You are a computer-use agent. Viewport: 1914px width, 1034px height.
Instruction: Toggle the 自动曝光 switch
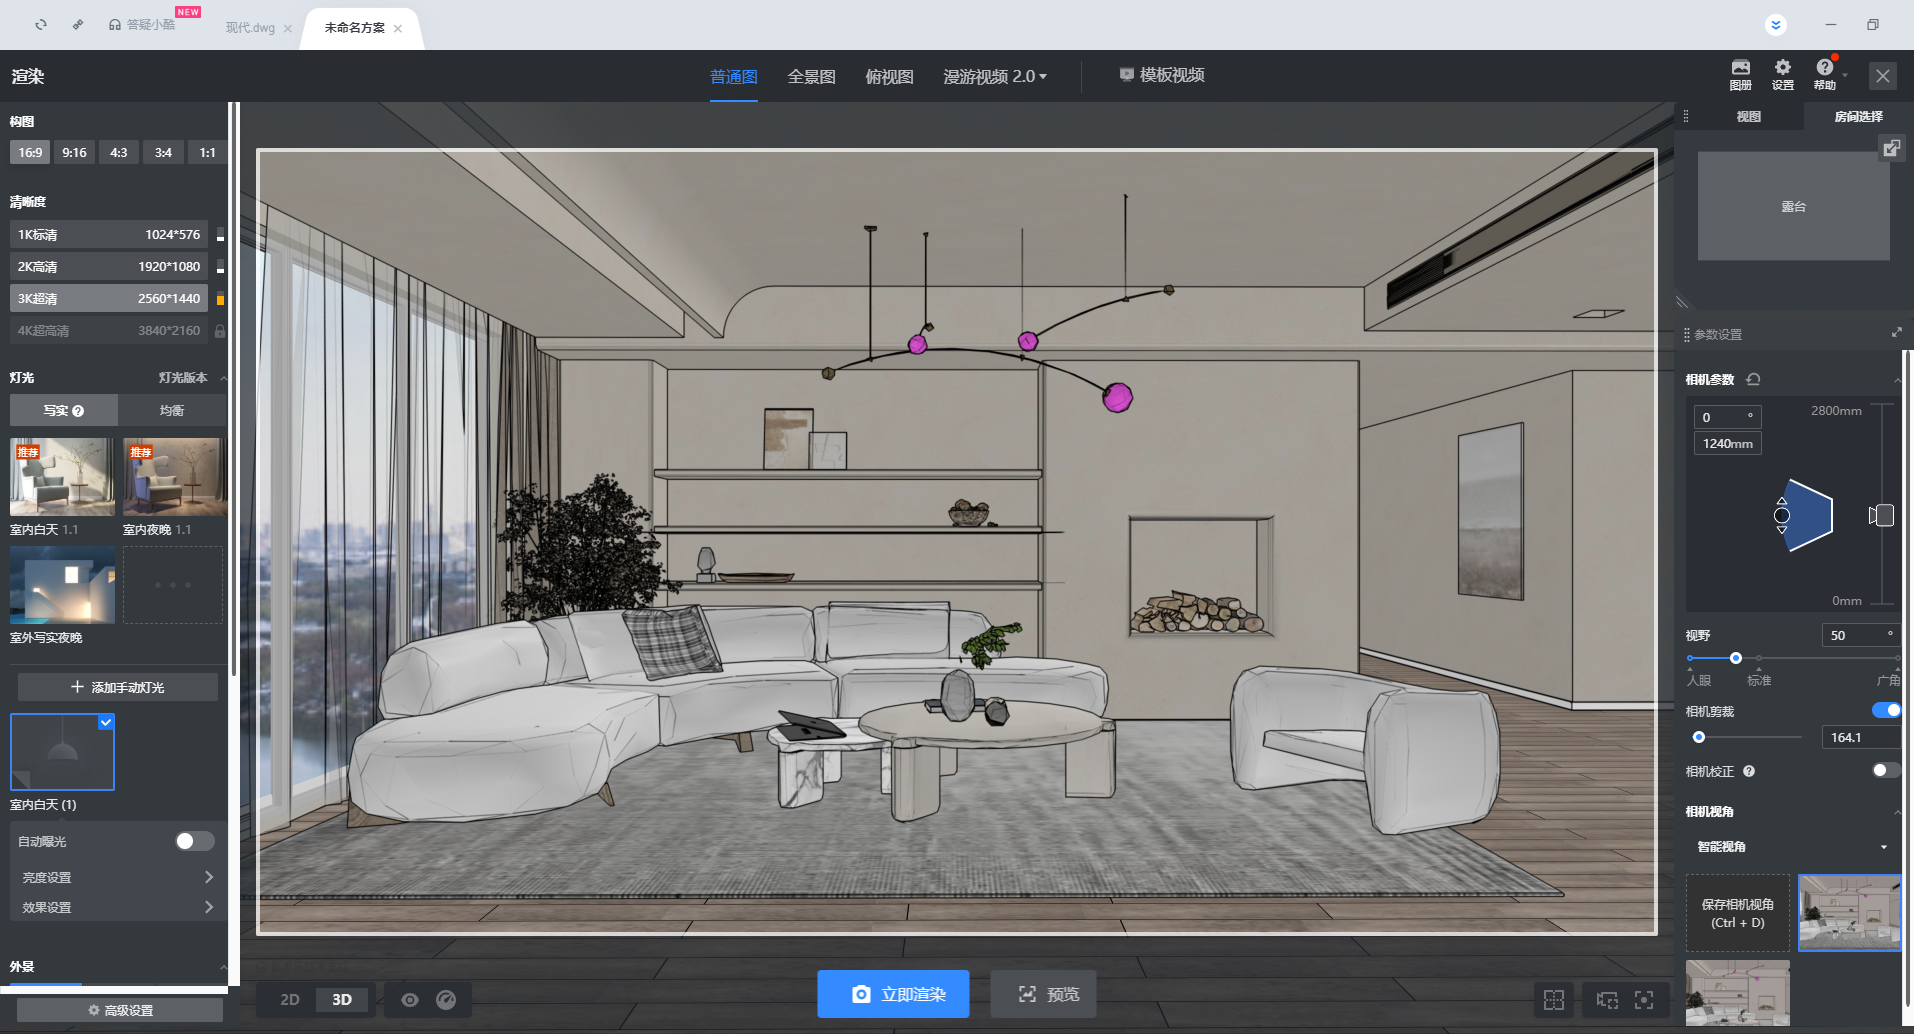pyautogui.click(x=194, y=841)
